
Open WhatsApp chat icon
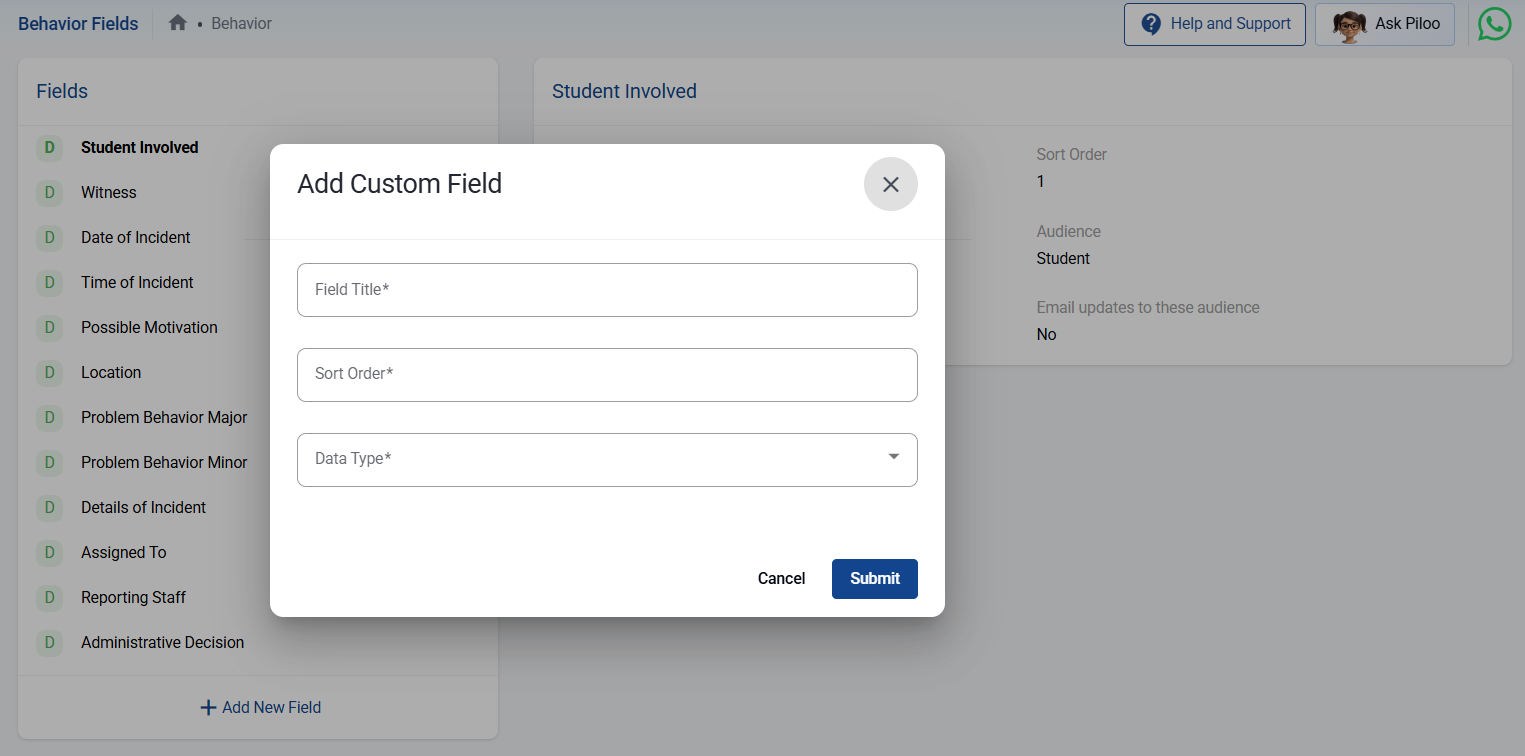[1494, 24]
